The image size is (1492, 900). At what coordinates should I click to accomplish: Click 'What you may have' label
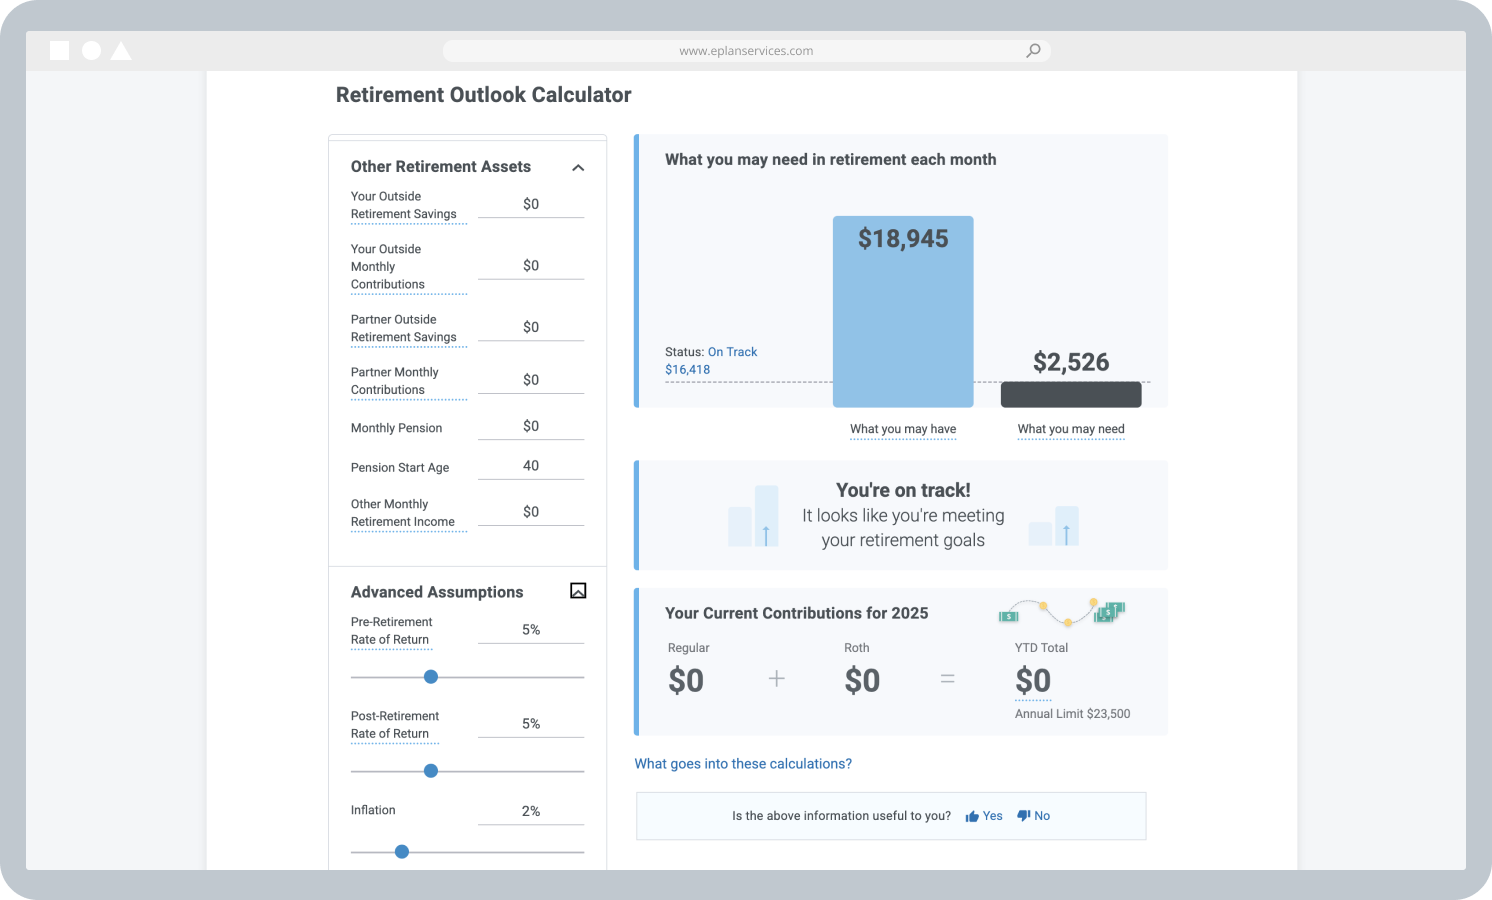tap(903, 429)
